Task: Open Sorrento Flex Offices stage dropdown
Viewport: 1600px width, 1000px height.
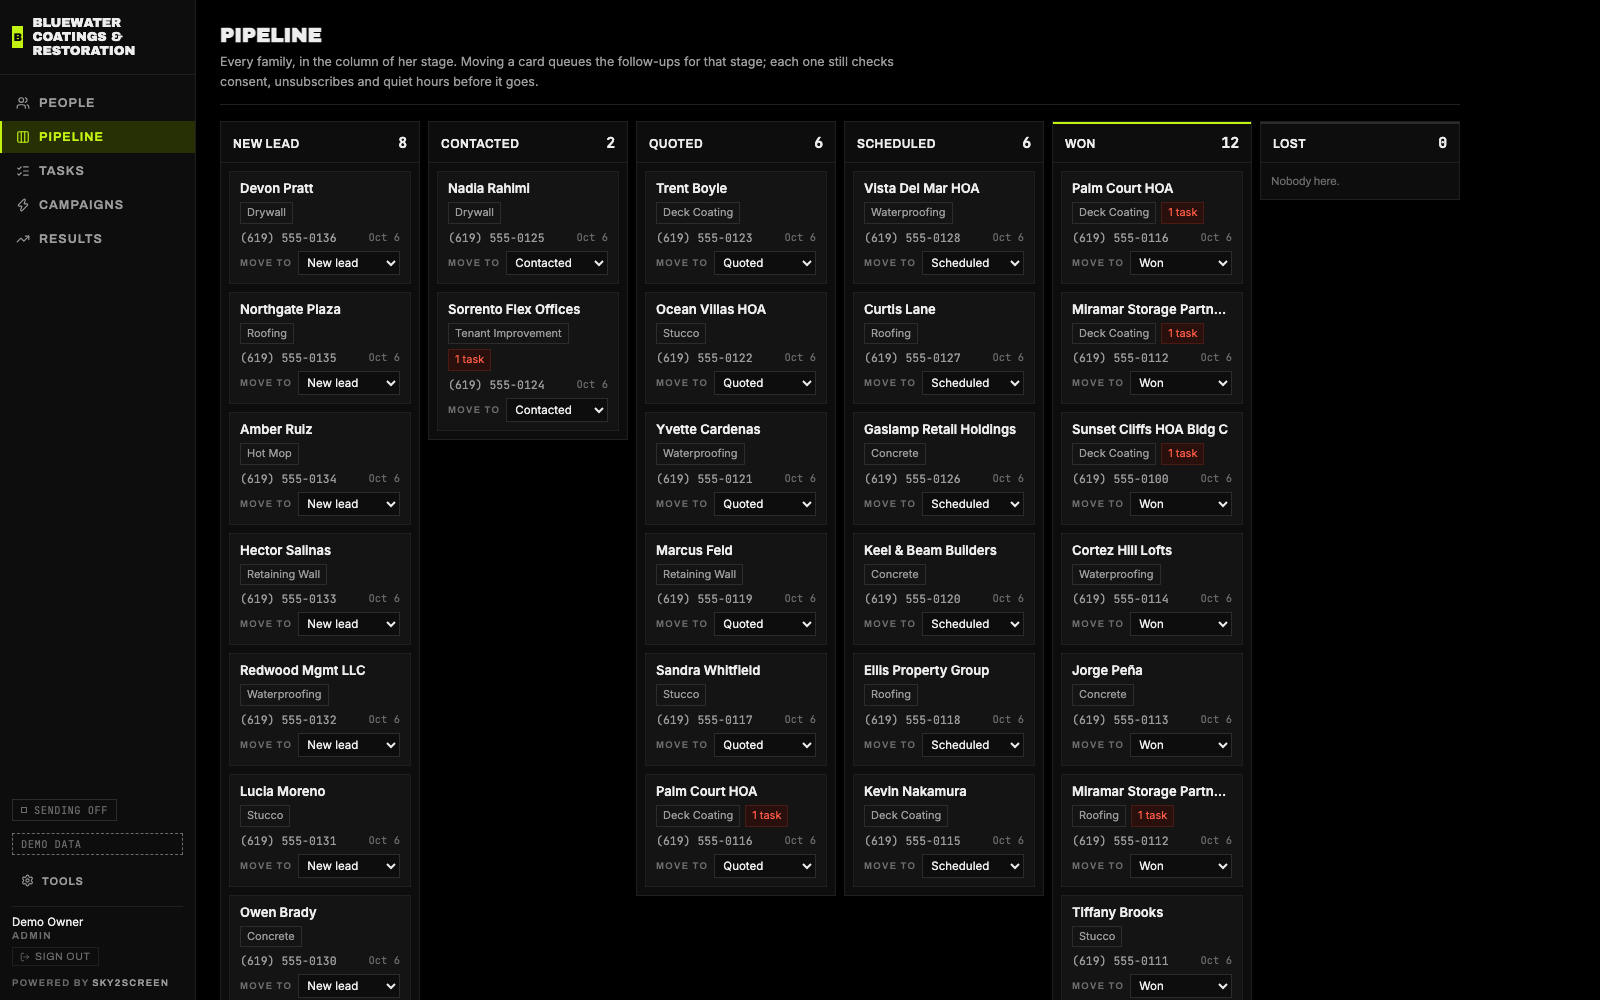Action: click(557, 410)
